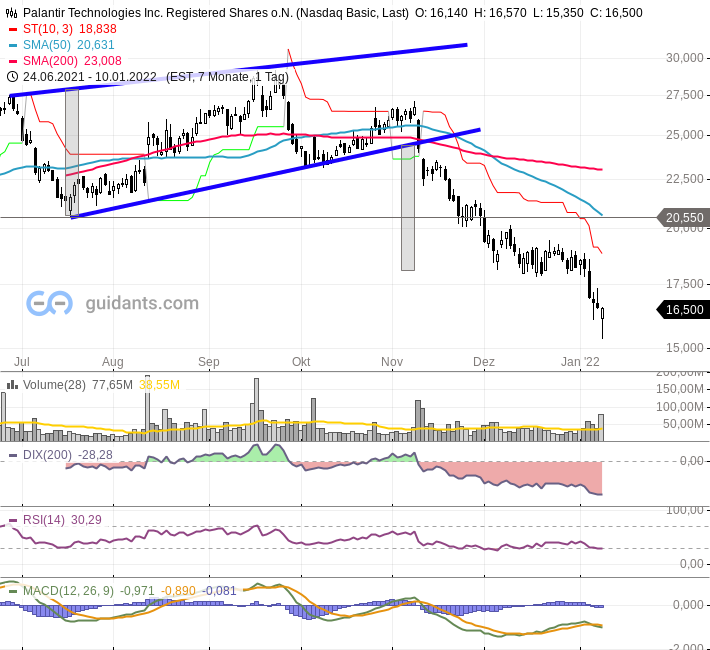Click the Jan '22 label on time axis

580,361
